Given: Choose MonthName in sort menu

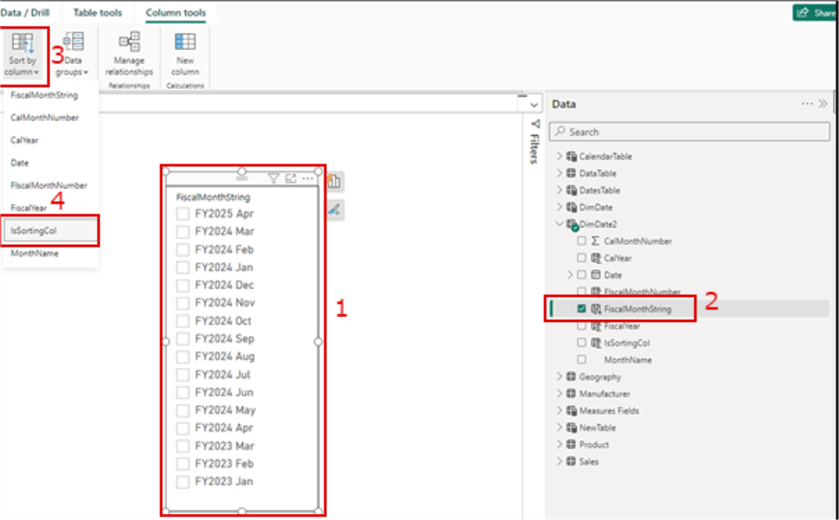Looking at the screenshot, I should pos(35,253).
